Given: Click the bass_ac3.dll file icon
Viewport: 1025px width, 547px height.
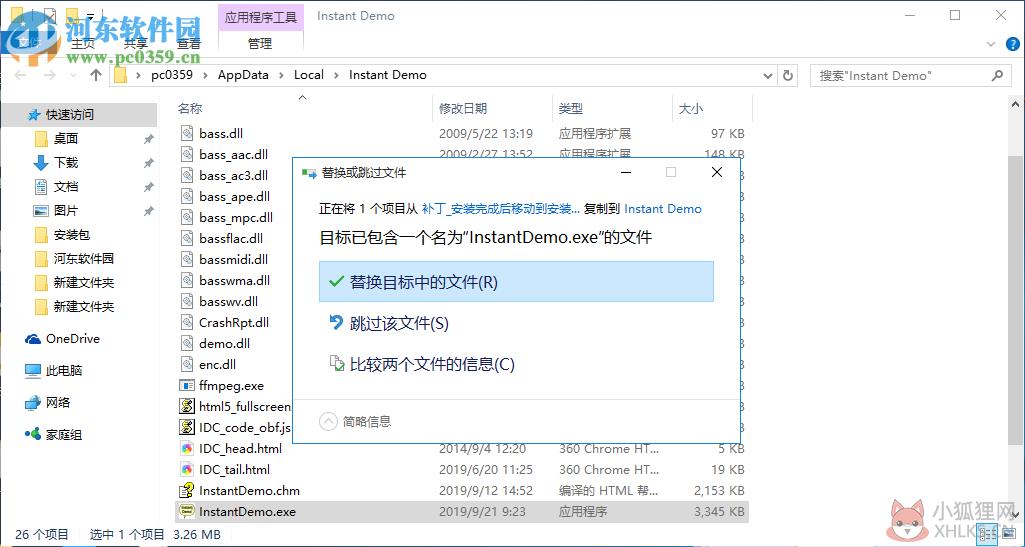Looking at the screenshot, I should 187,175.
